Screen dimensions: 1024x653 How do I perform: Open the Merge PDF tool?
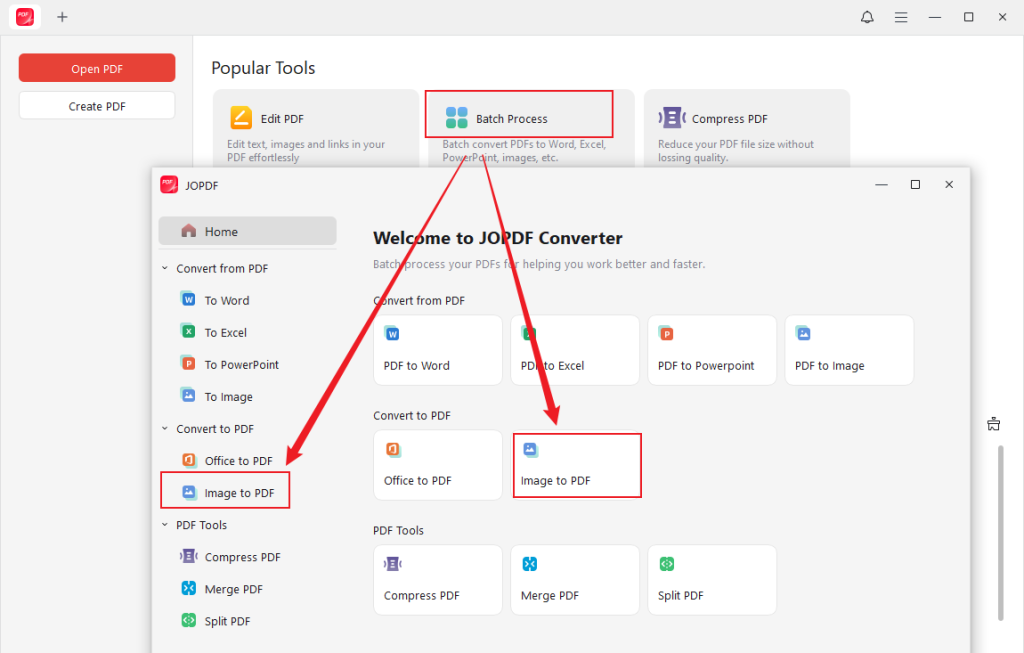point(574,580)
